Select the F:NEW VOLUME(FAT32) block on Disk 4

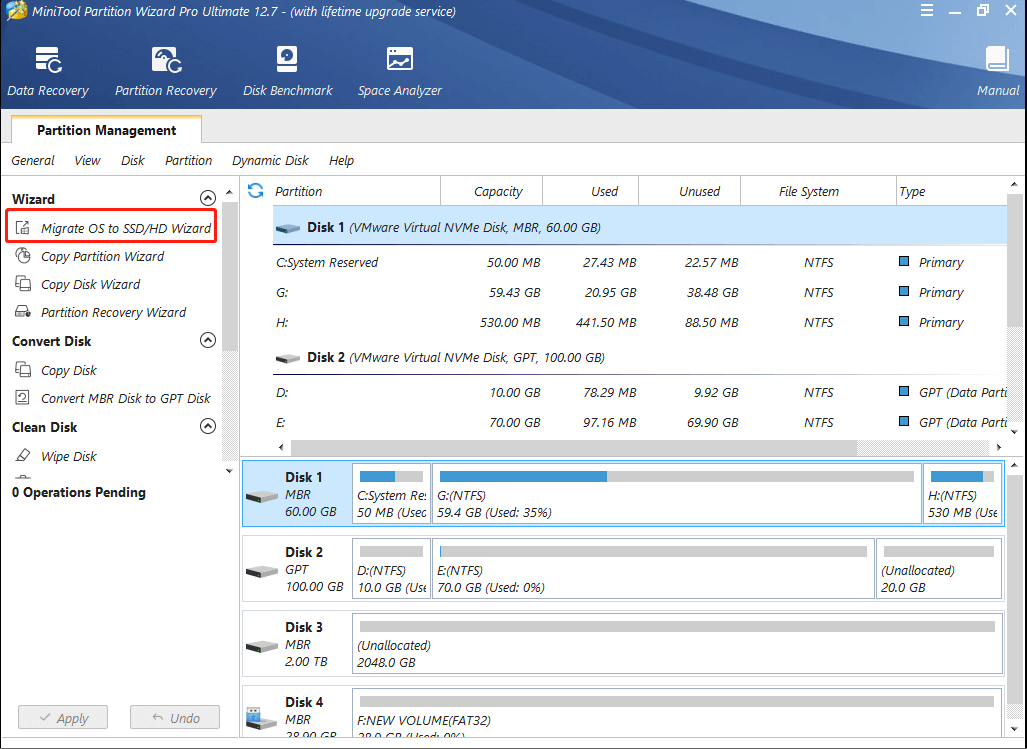click(x=677, y=713)
